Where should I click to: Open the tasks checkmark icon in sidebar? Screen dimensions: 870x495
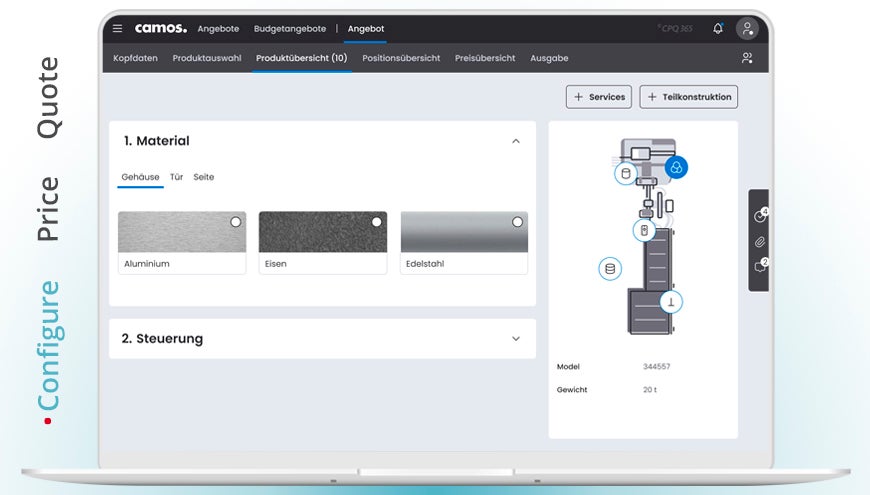coord(759,216)
